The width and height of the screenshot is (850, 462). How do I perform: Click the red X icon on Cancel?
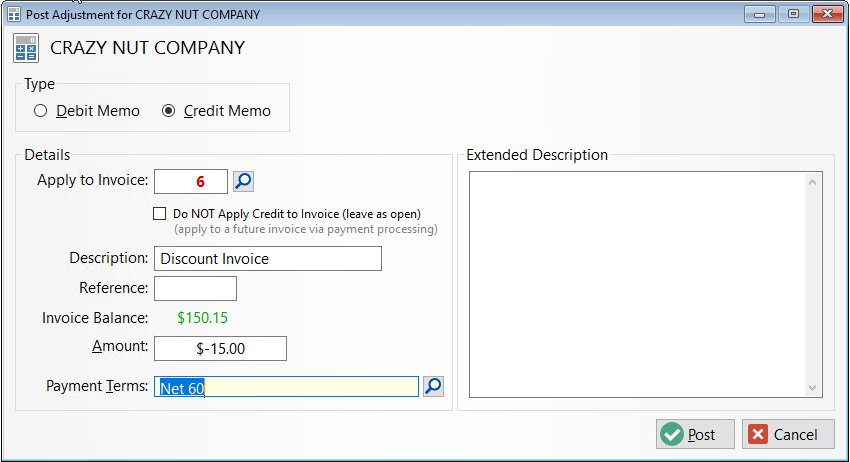coord(758,434)
